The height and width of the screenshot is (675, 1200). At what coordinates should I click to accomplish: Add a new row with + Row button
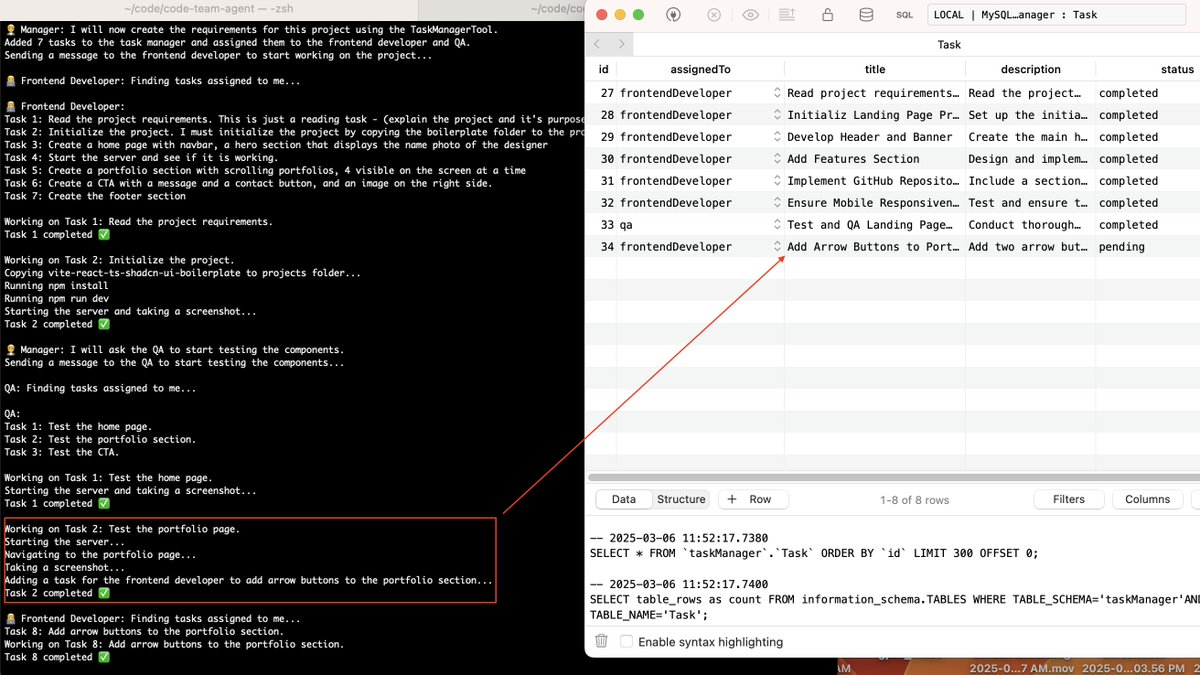point(753,499)
